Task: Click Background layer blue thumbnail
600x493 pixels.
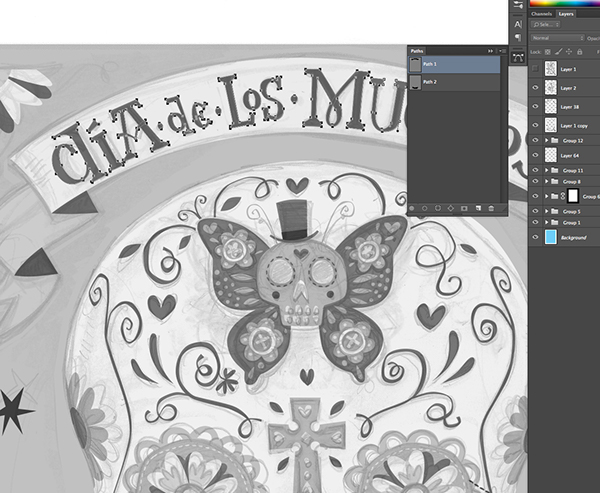Action: pyautogui.click(x=551, y=237)
